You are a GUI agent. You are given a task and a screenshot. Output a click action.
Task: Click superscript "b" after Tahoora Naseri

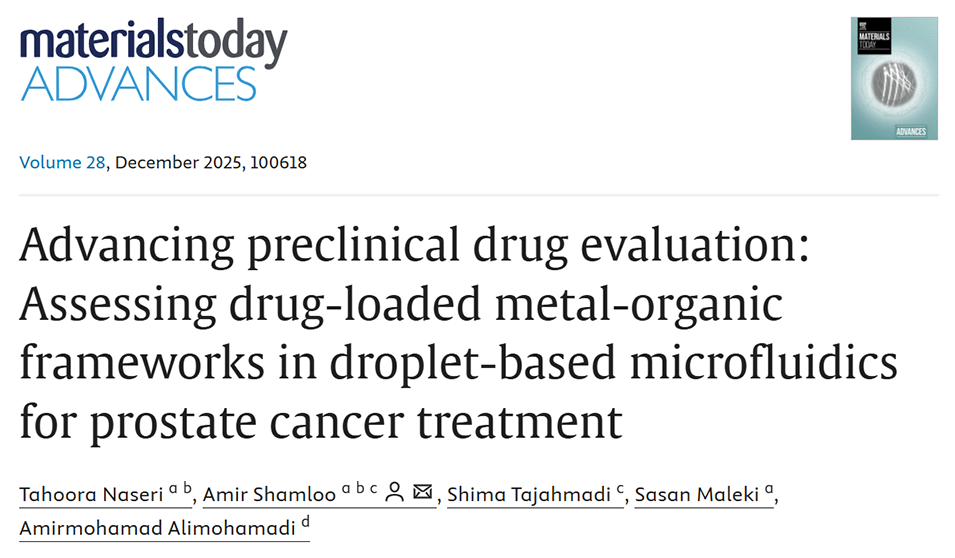click(186, 487)
